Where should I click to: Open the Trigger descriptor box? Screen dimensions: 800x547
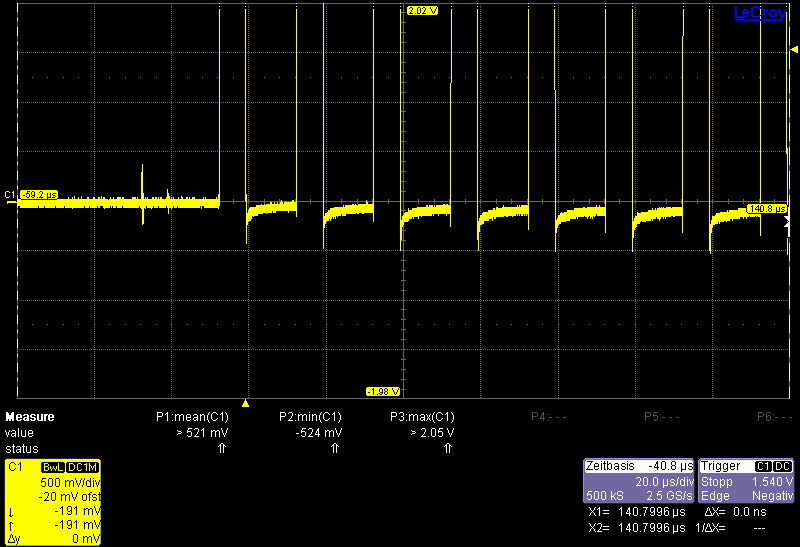tap(747, 482)
